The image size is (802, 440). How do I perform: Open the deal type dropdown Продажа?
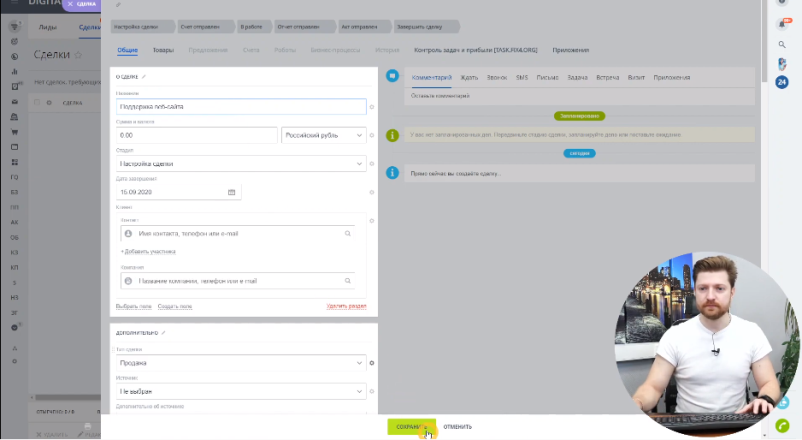[241, 363]
